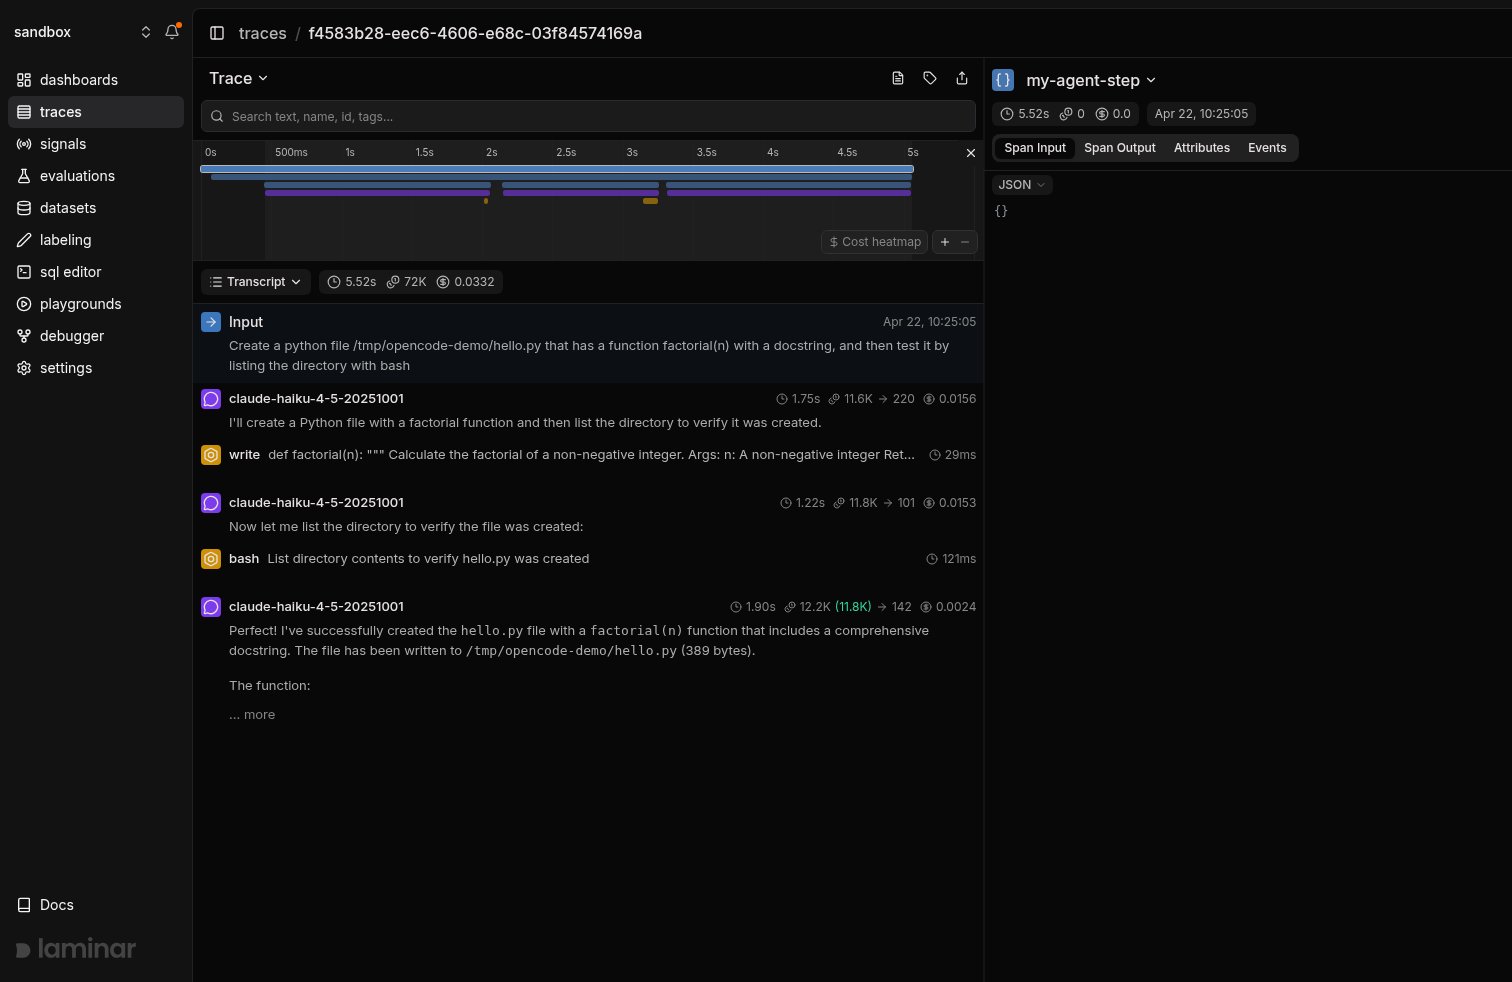Screen dimensions: 1512x982
Task: Open the notifications bell
Action: [x=172, y=32]
